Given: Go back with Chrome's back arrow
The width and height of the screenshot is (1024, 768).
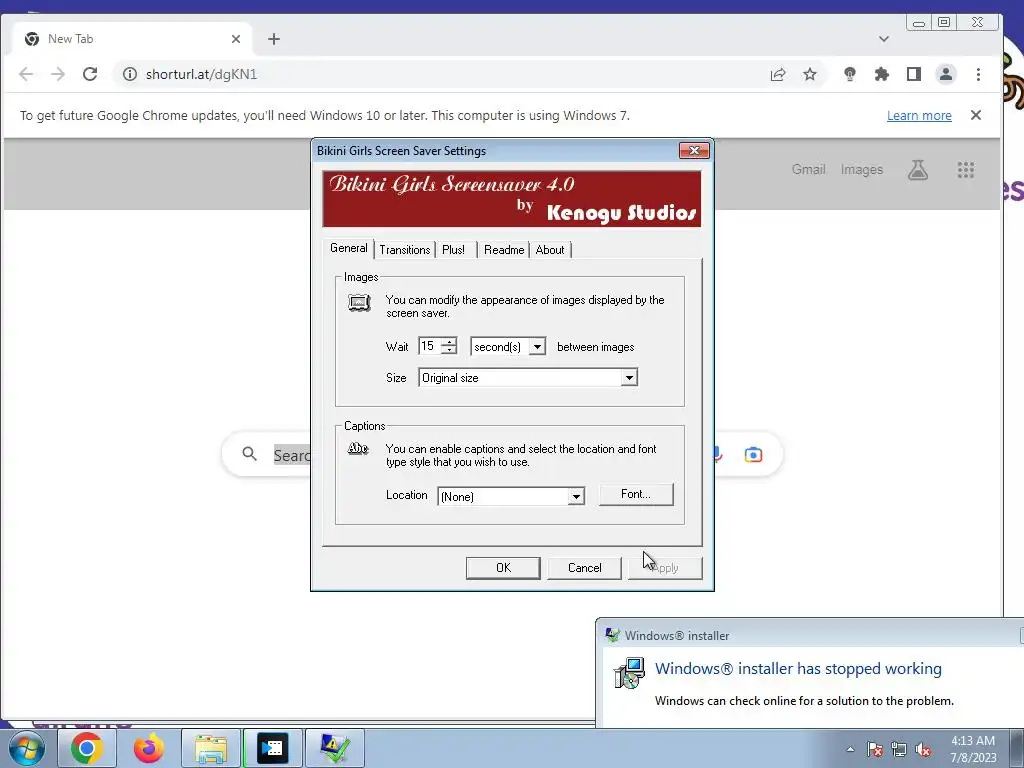Looking at the screenshot, I should (x=26, y=74).
